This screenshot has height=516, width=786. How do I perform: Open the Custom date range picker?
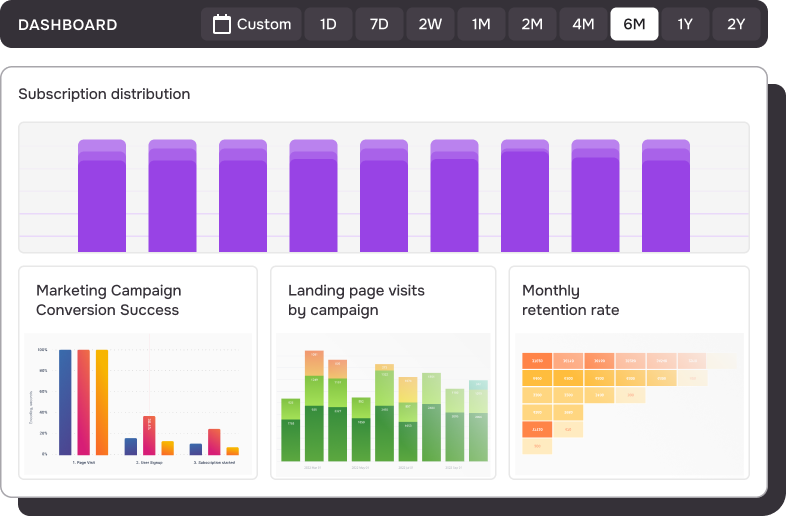click(x=251, y=24)
